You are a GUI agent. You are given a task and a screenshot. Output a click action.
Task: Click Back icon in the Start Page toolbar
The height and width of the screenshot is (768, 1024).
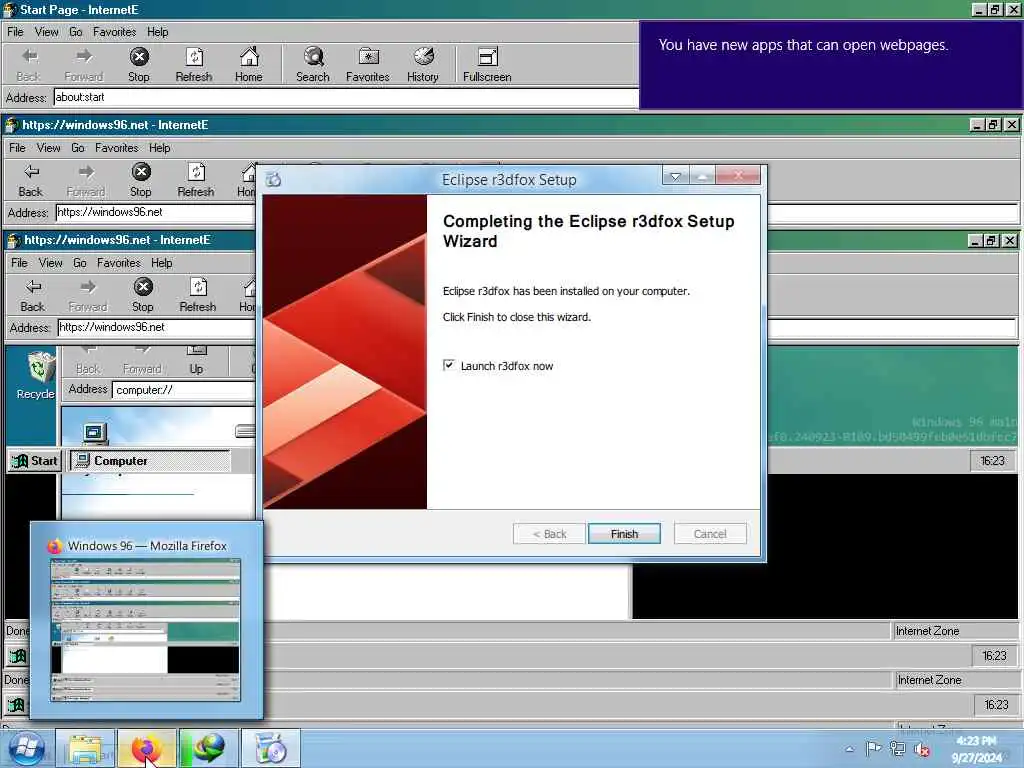click(28, 65)
